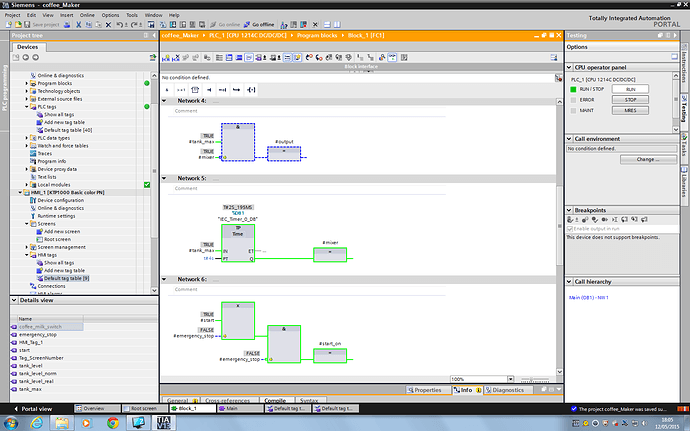Collapse the Call environment section

coord(569,139)
